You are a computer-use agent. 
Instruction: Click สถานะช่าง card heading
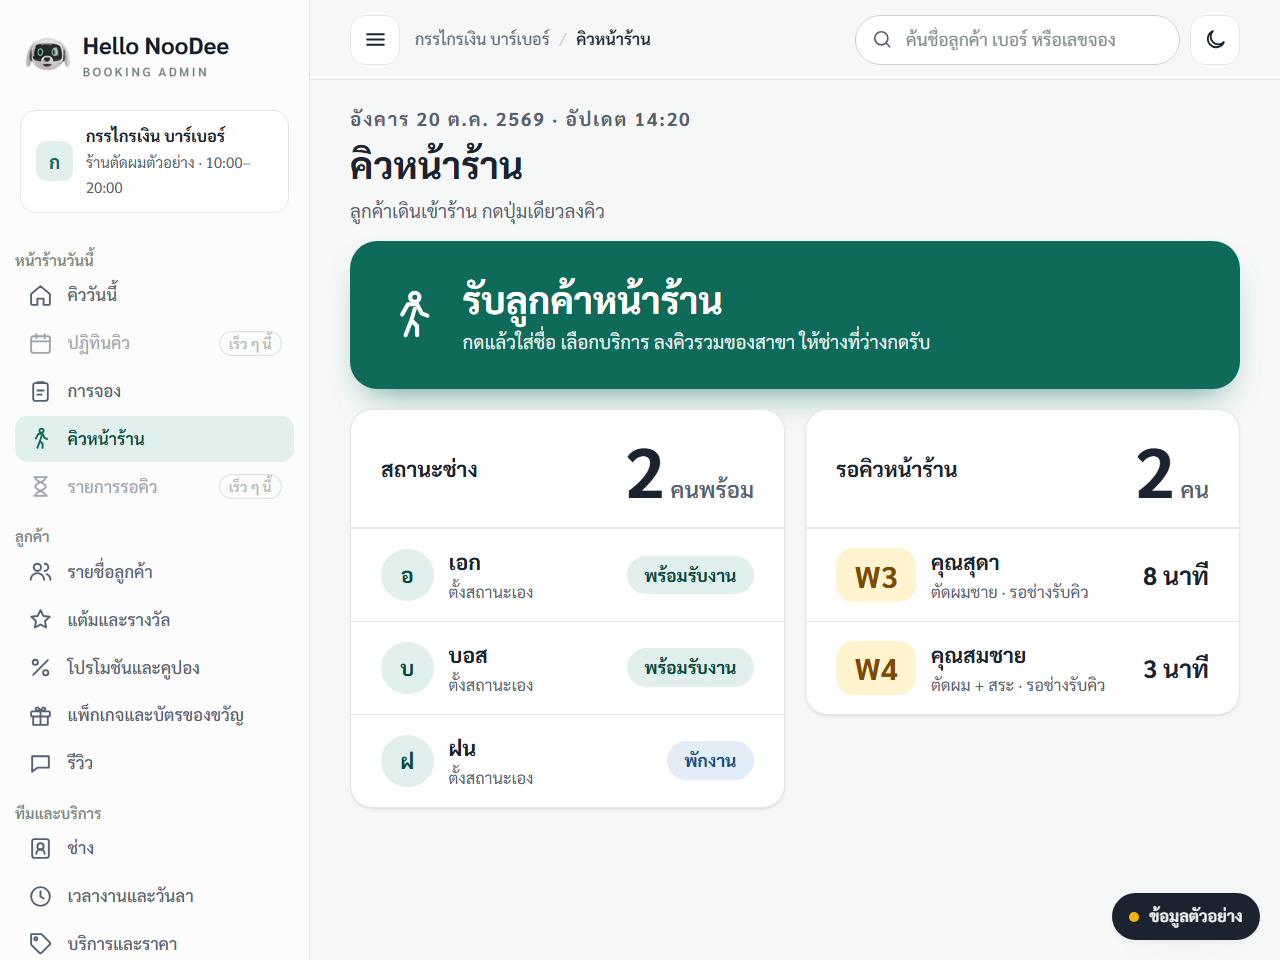pyautogui.click(x=429, y=470)
